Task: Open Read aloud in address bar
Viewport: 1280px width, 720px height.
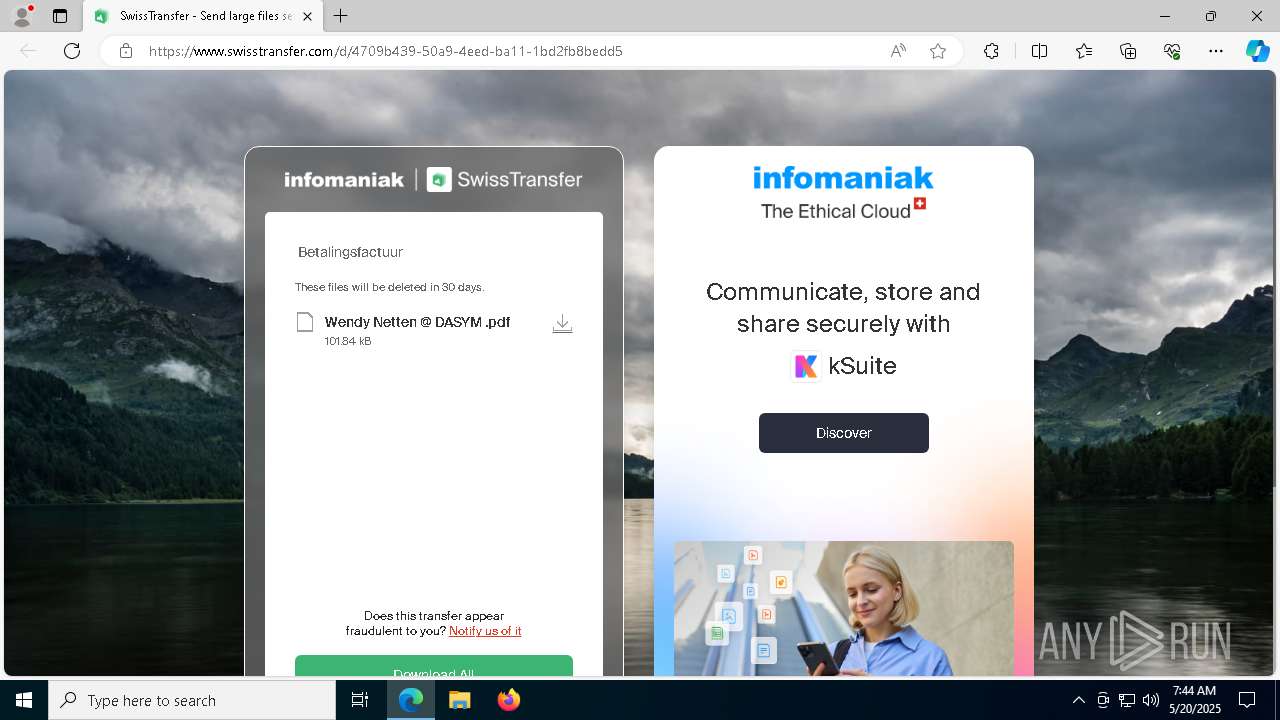Action: pos(898,51)
